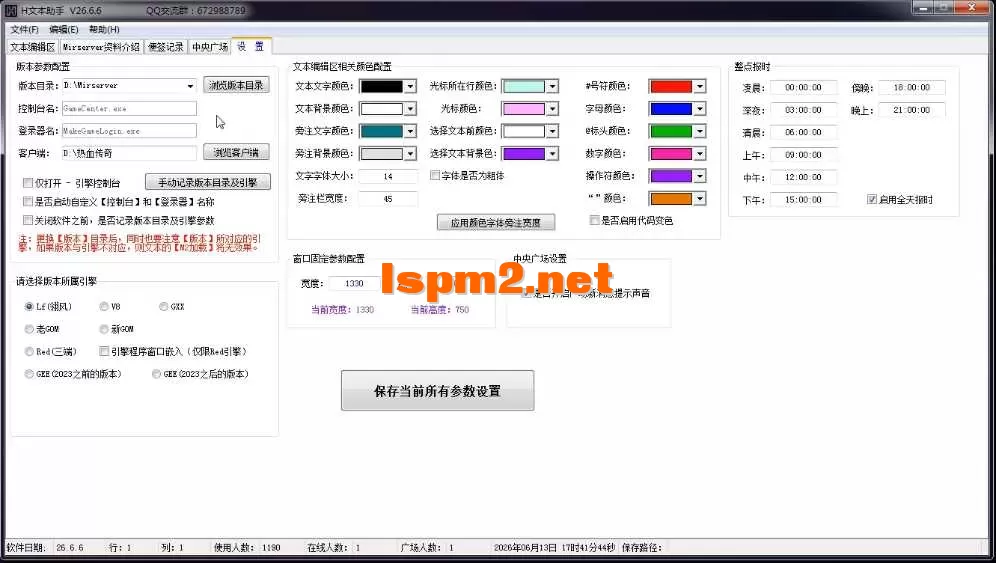Viewport: 996px width, 563px height.
Task: Open the 字母颜色 dropdown arrow
Action: 700,109
